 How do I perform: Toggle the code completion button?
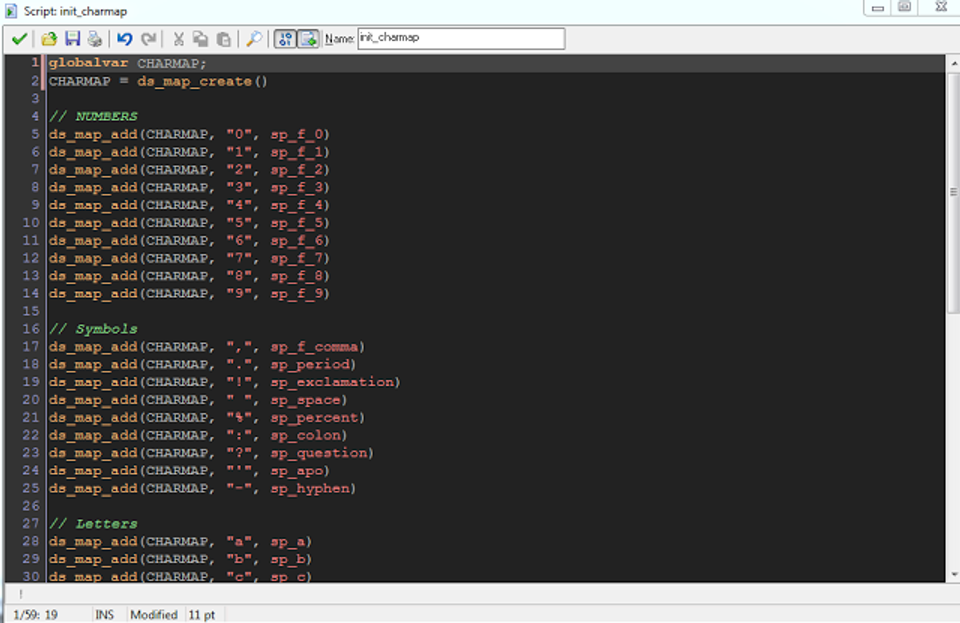click(285, 39)
